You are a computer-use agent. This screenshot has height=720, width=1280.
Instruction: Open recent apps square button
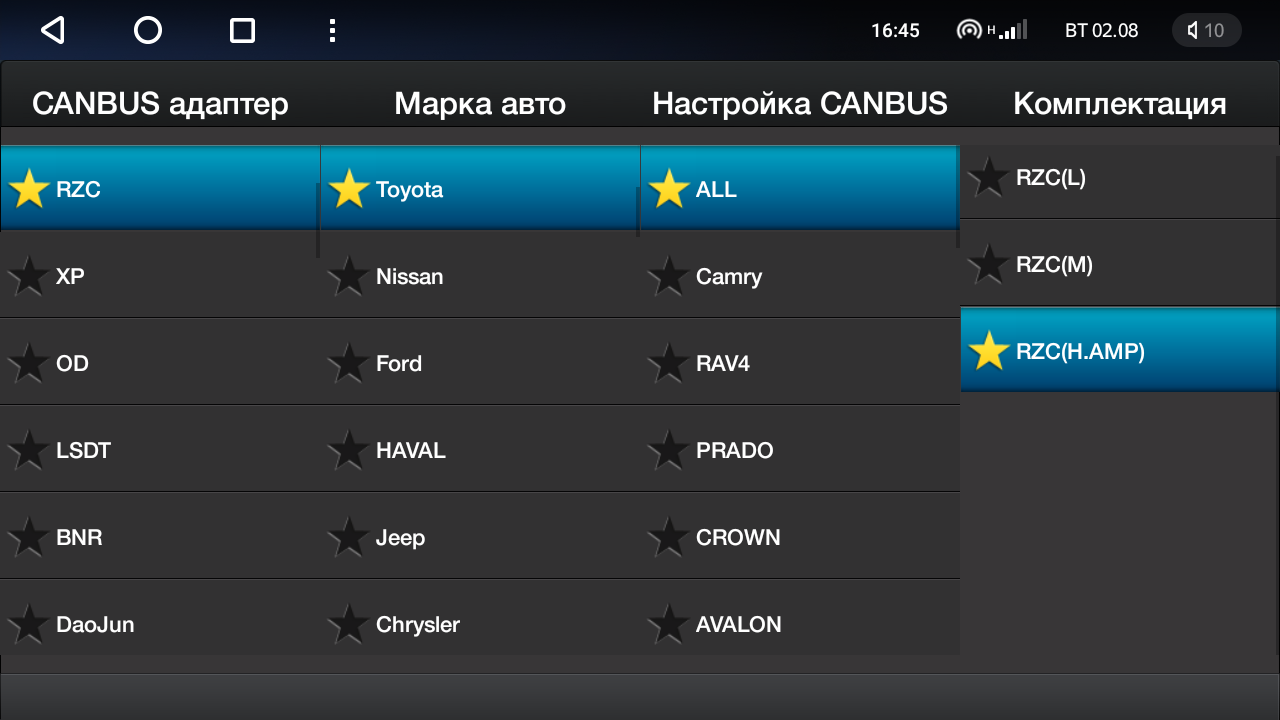(x=242, y=30)
